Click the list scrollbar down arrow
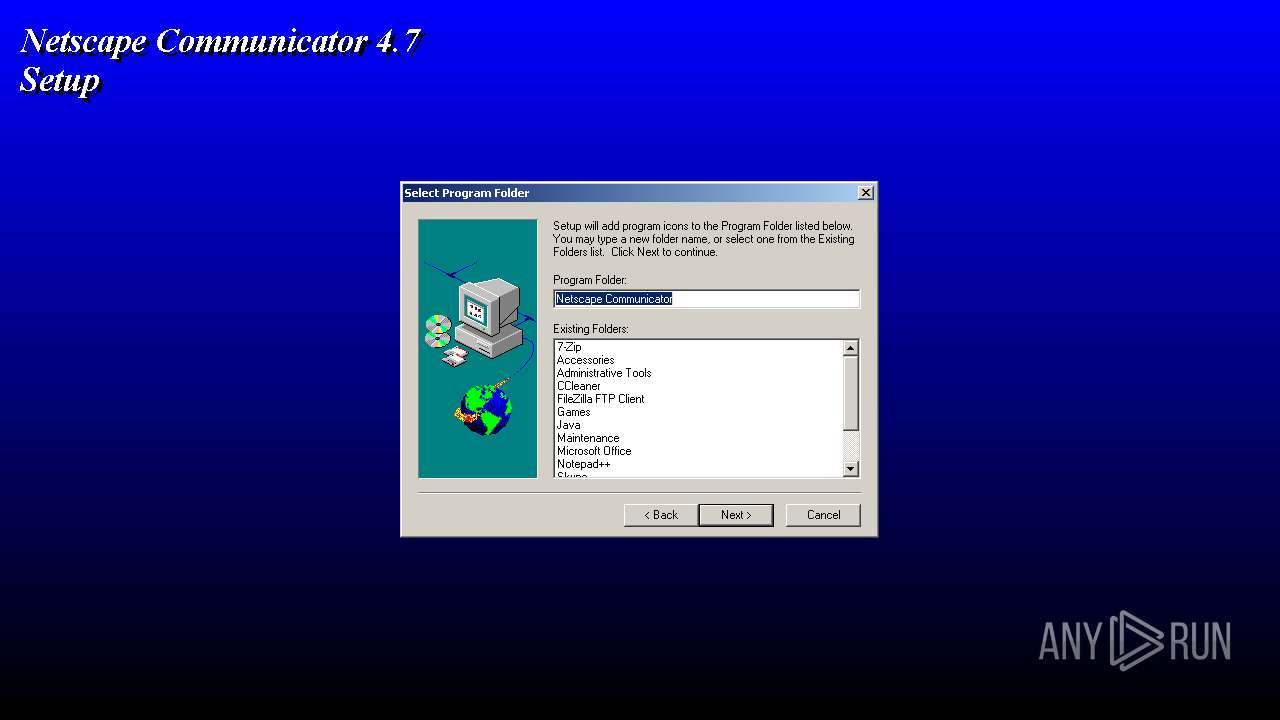This screenshot has height=720, width=1280. (x=851, y=469)
